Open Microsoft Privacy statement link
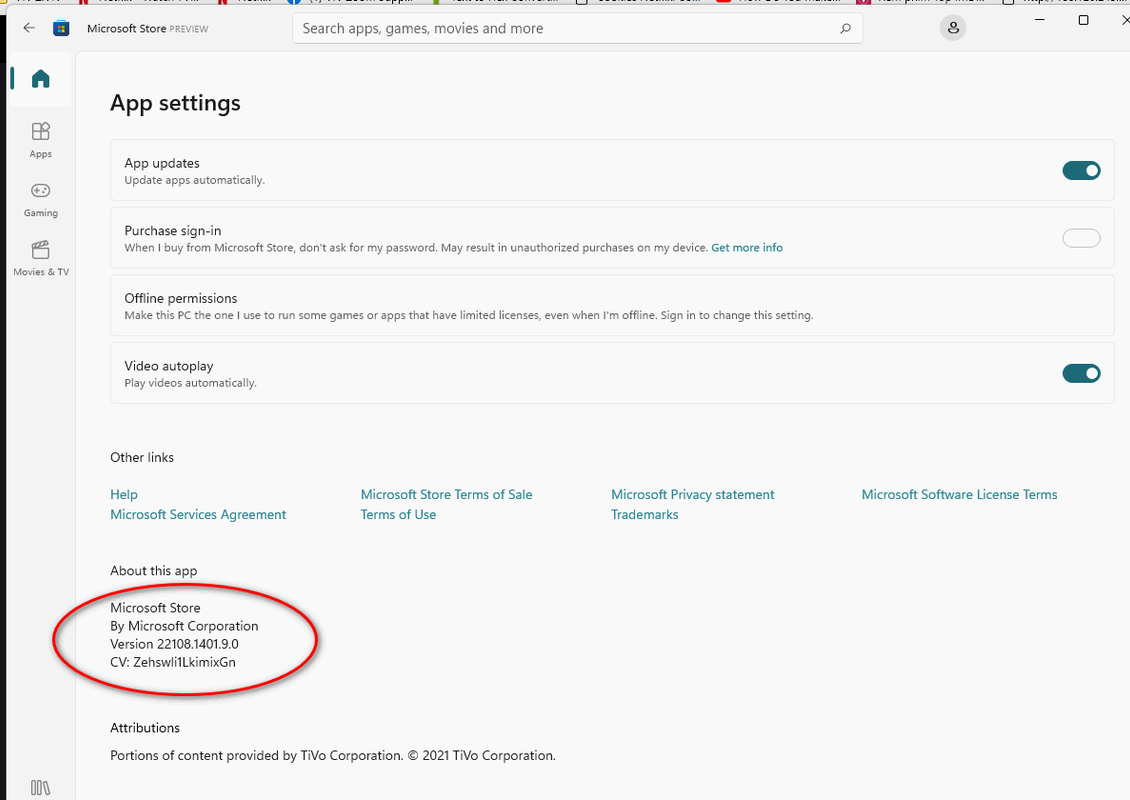 [693, 494]
